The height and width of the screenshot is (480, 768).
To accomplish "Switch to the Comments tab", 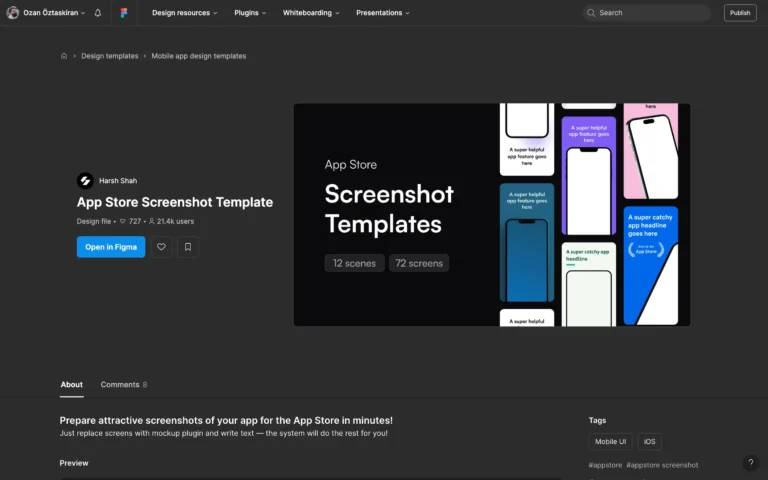I will 123,384.
